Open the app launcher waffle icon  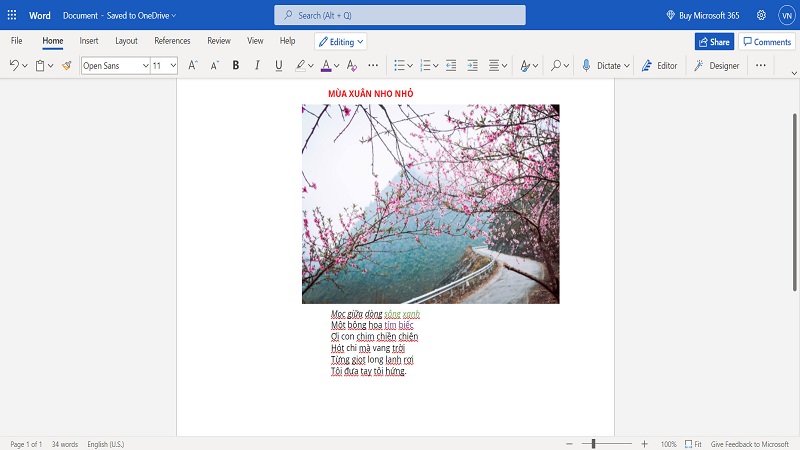(12, 15)
